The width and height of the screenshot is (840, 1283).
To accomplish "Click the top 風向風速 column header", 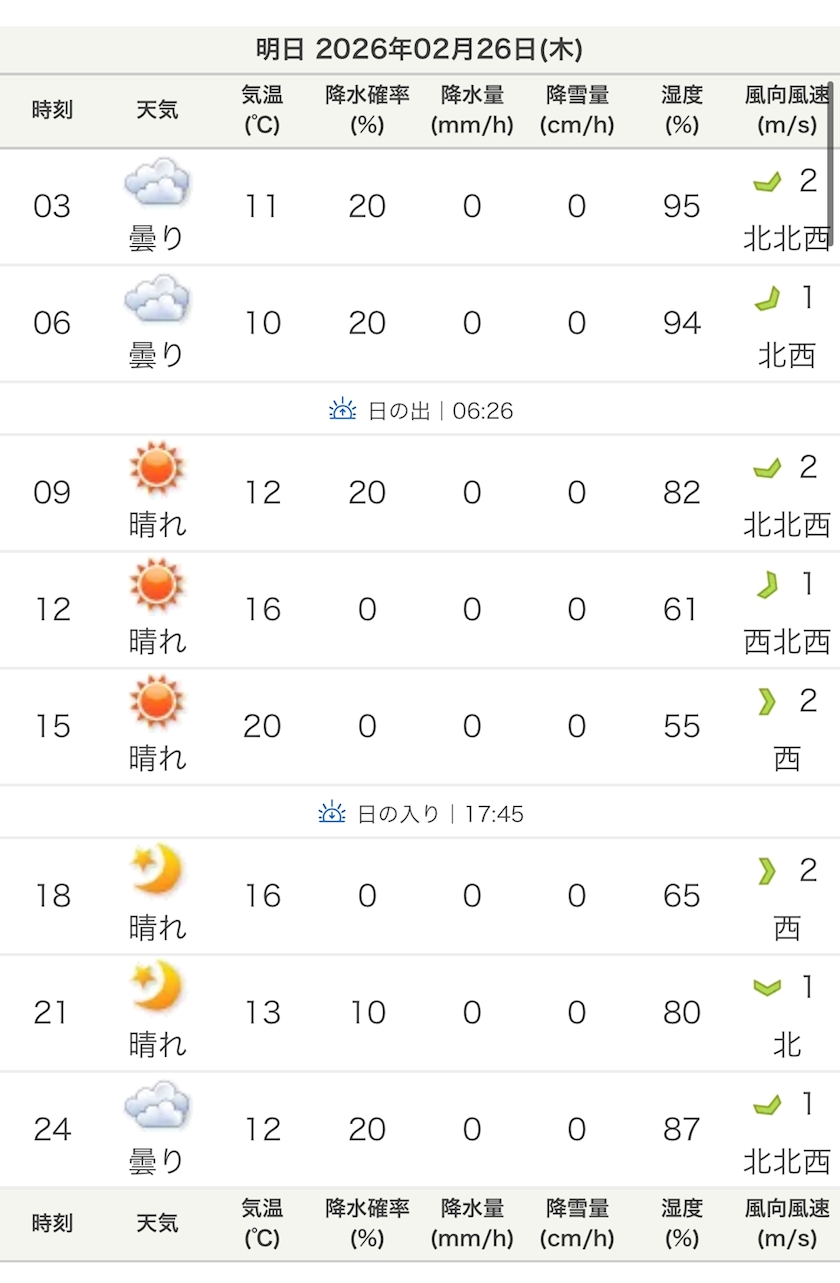I will point(787,110).
